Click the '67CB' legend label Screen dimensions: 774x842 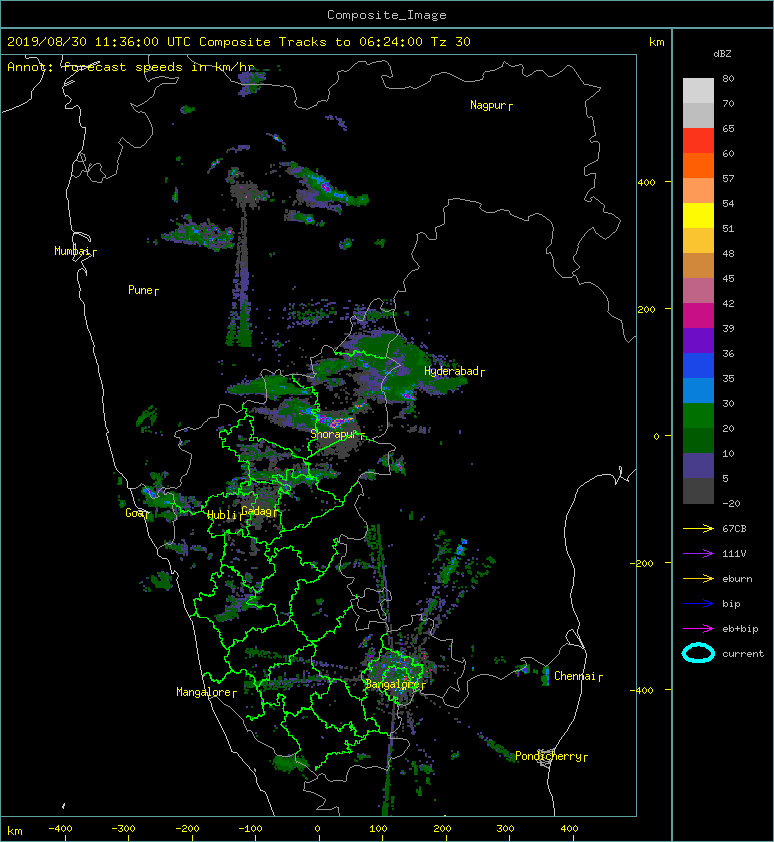pyautogui.click(x=734, y=529)
